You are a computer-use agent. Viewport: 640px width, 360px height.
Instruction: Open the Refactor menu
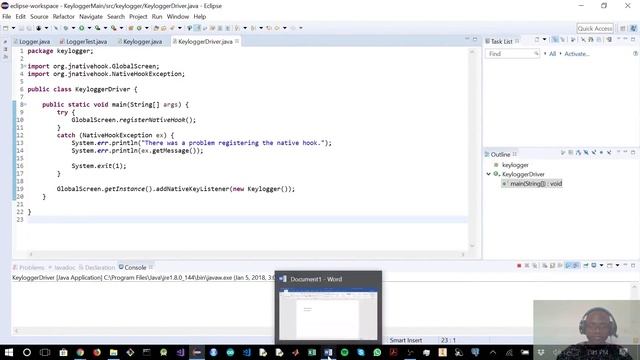tap(64, 17)
